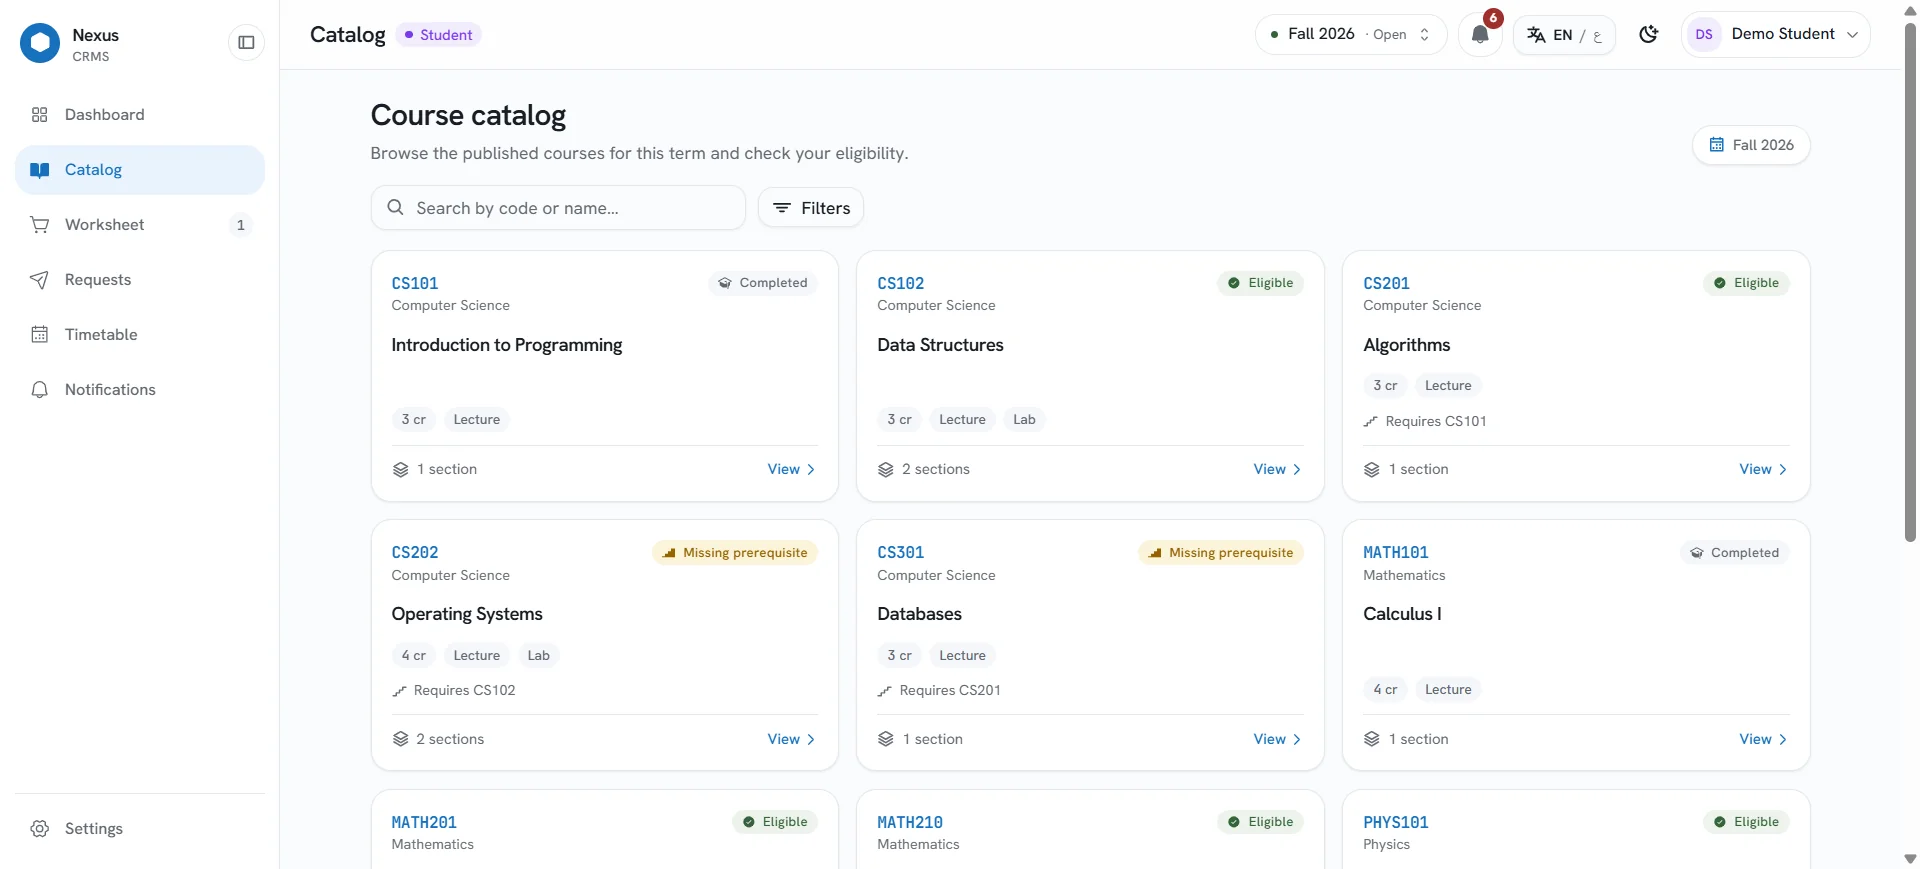Click the prerequisite icon beside Requires CS101
Screen dimensions: 1920x869
(1371, 422)
